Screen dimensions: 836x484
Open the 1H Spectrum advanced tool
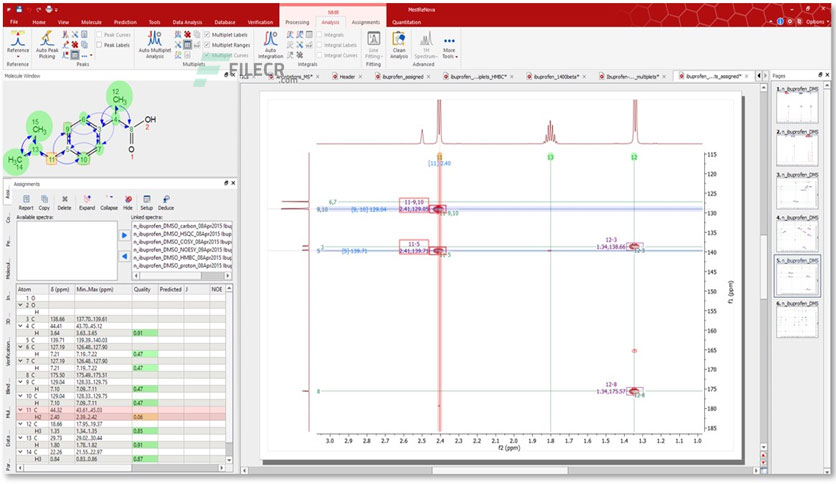(425, 44)
